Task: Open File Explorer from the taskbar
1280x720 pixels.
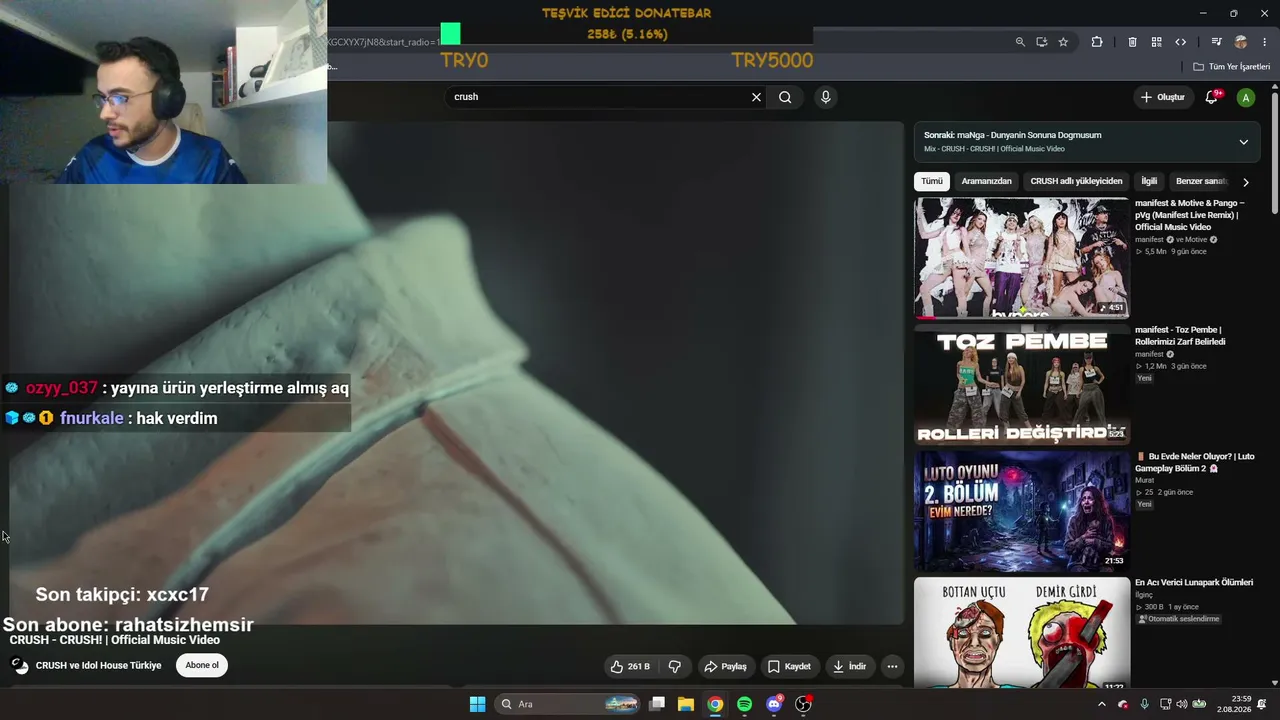Action: tap(686, 704)
